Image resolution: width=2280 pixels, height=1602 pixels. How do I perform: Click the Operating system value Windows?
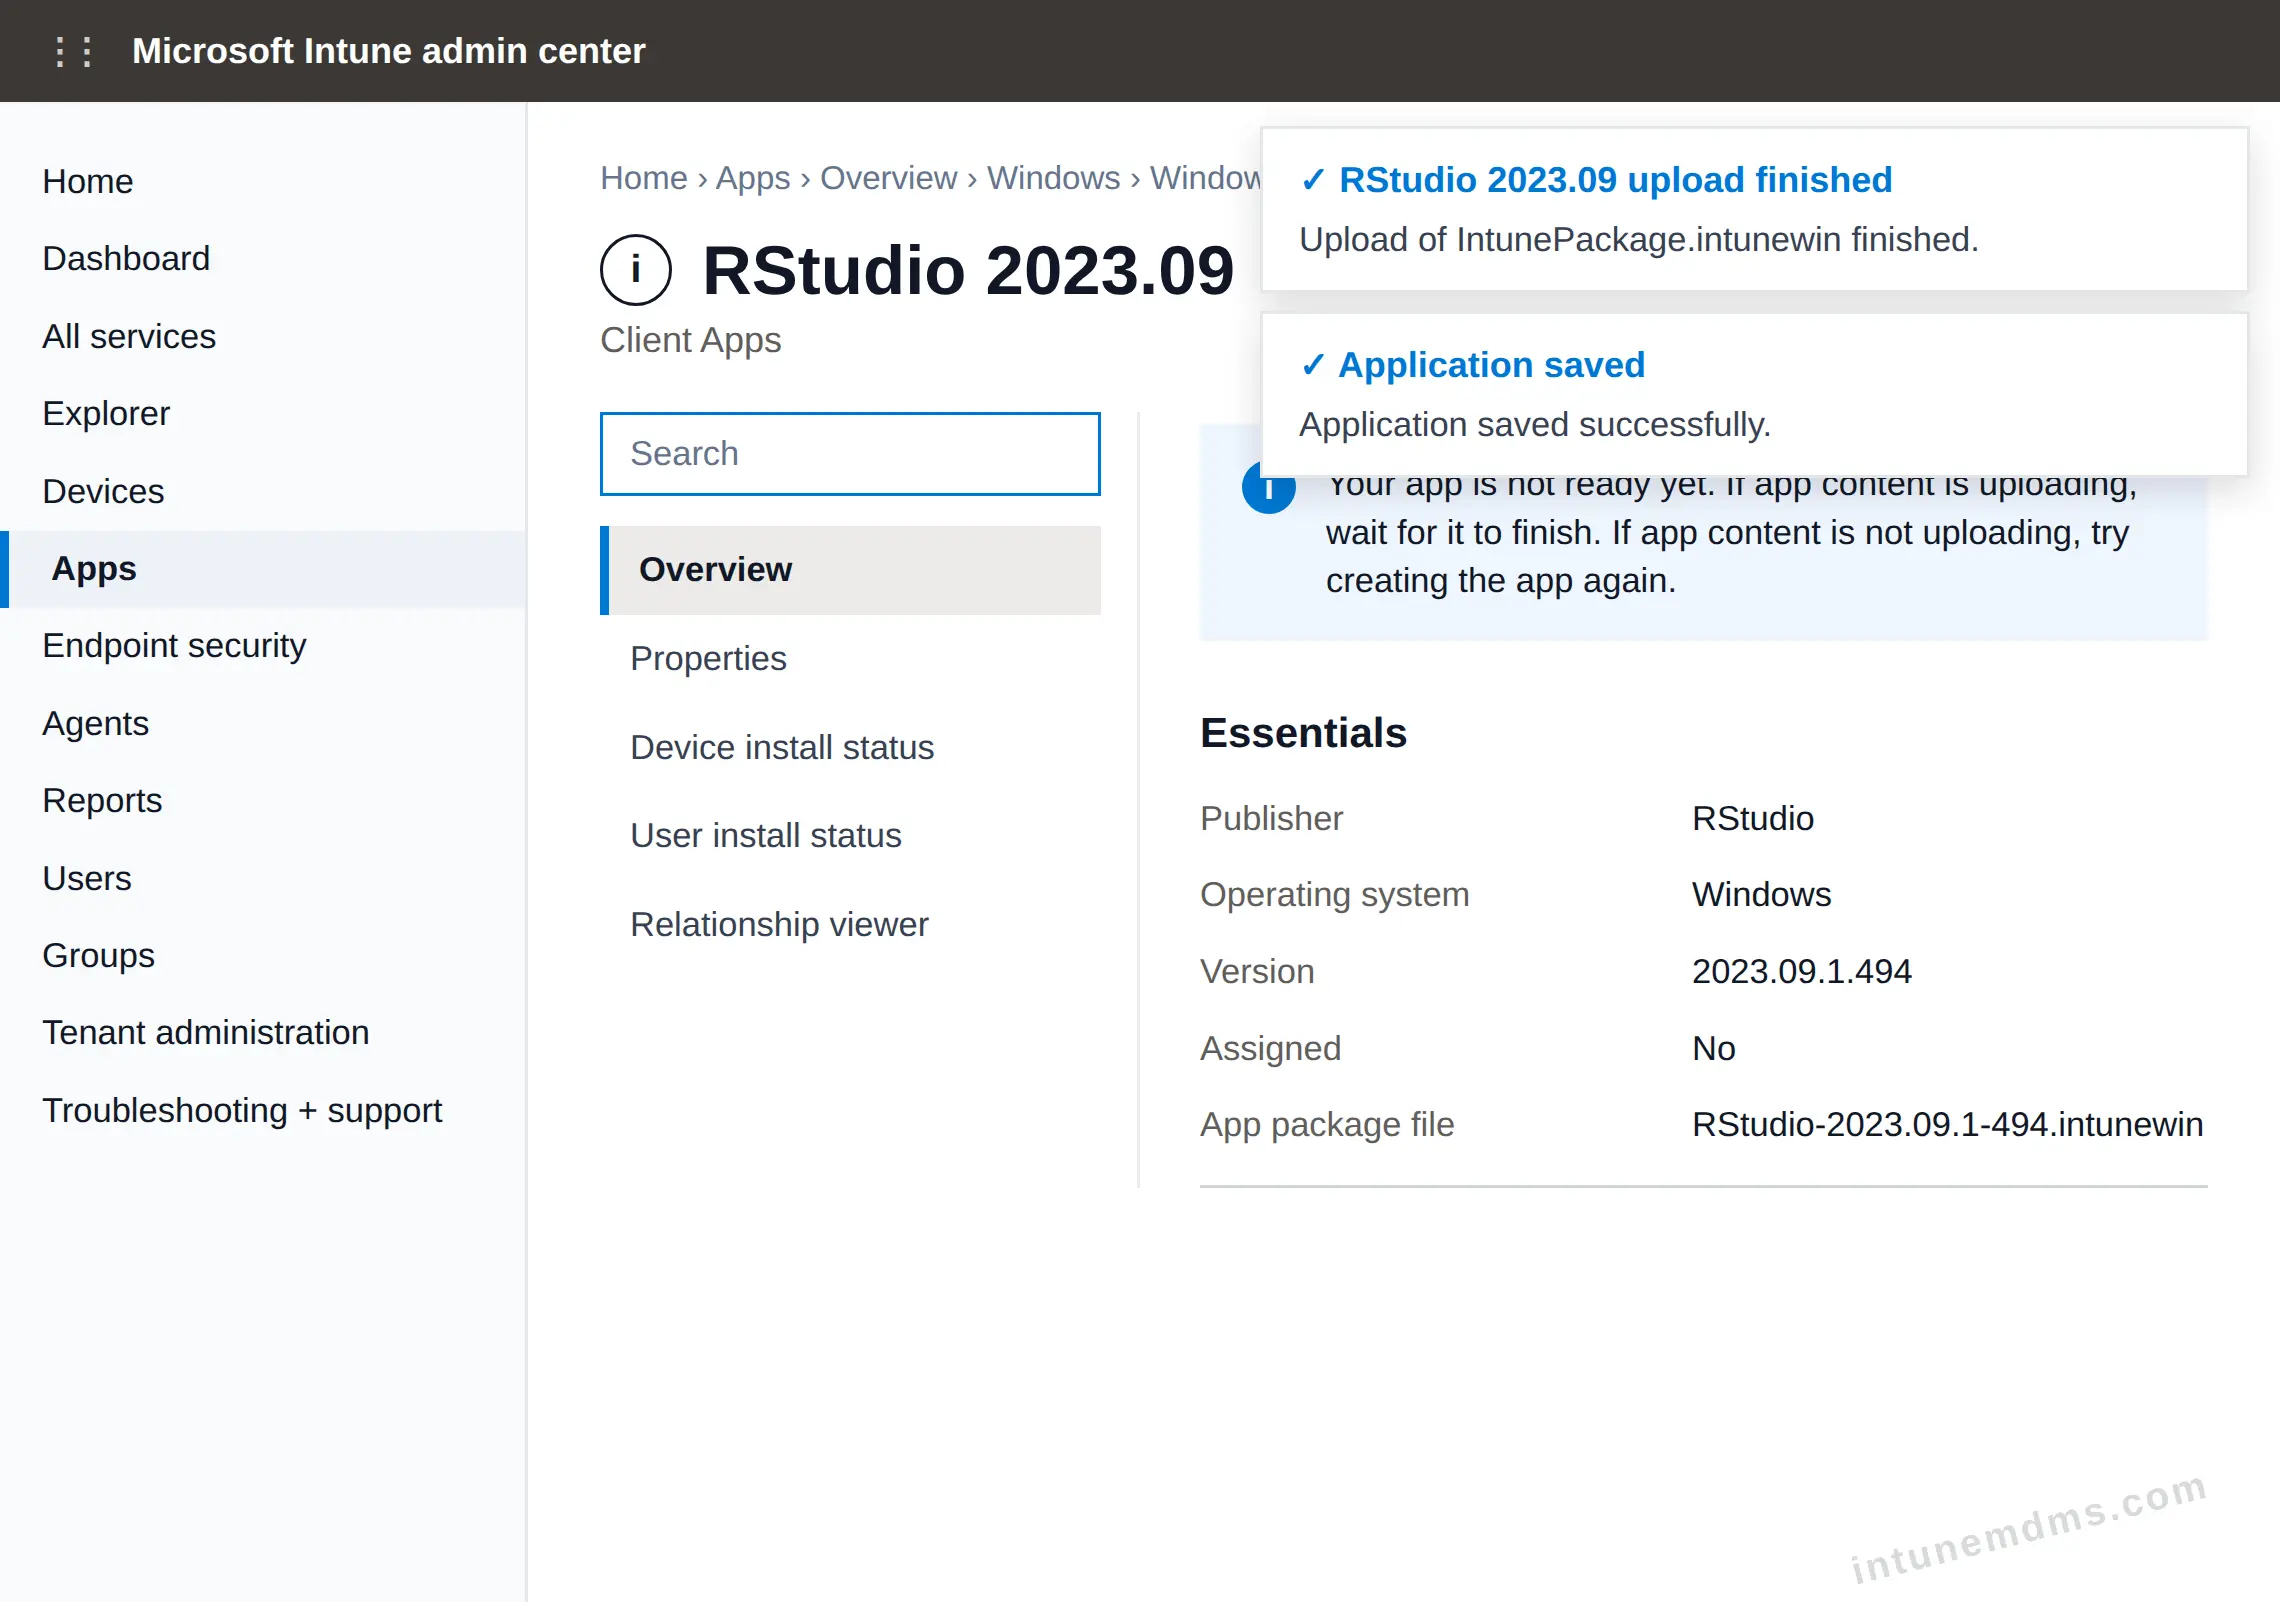(x=1762, y=895)
